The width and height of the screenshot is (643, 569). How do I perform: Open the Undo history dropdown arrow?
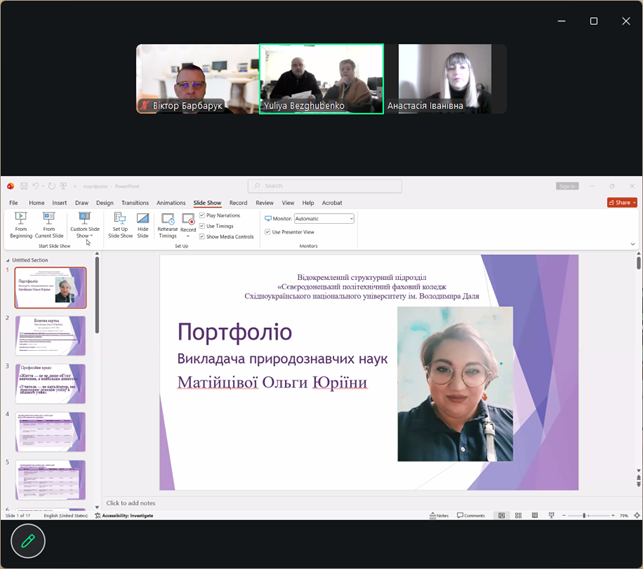[43, 186]
